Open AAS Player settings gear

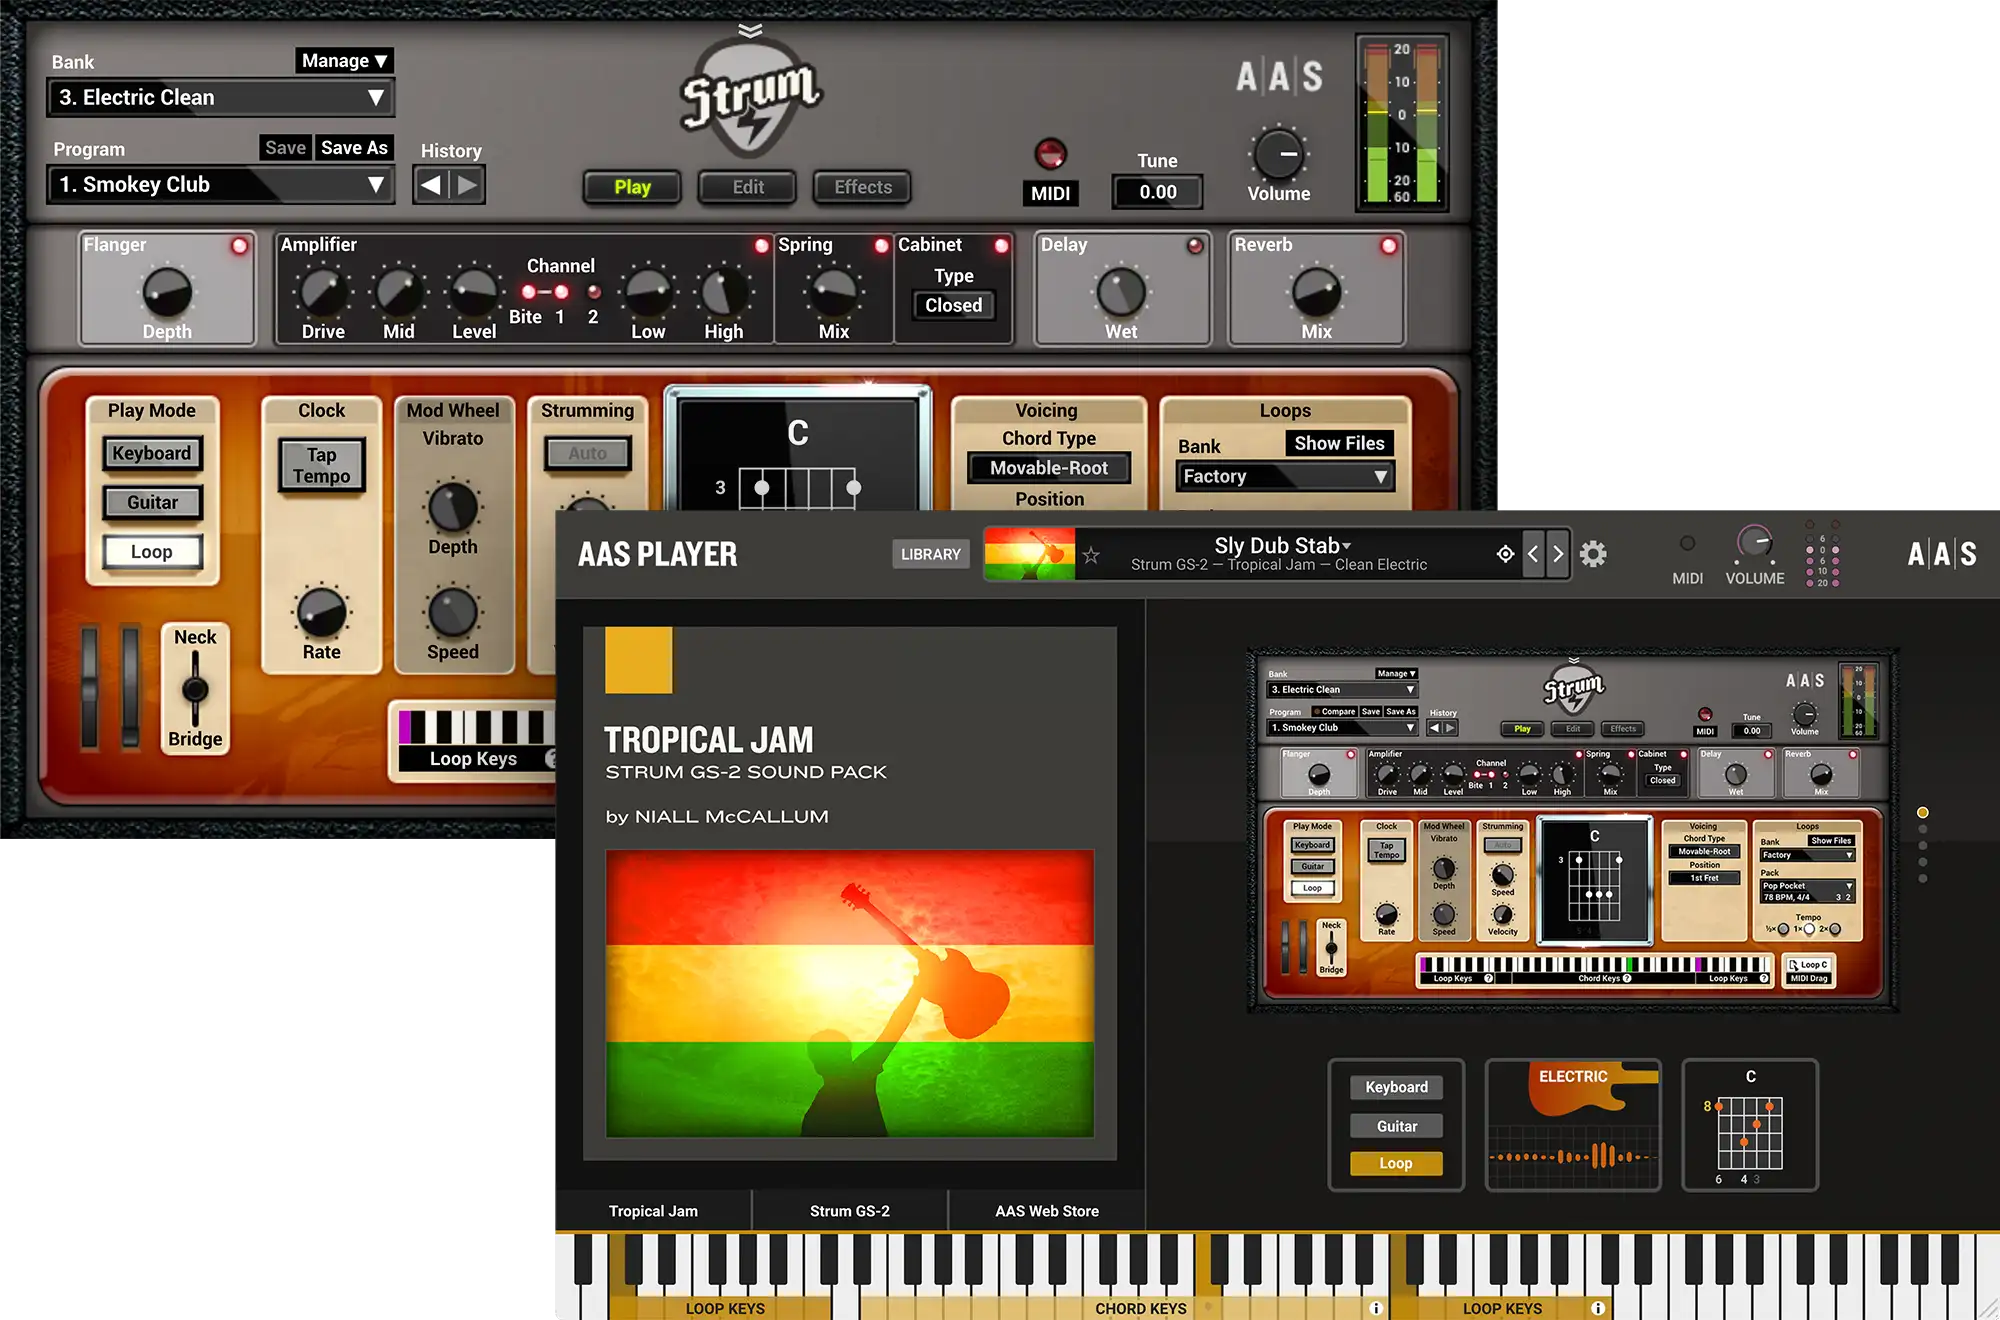coord(1593,554)
